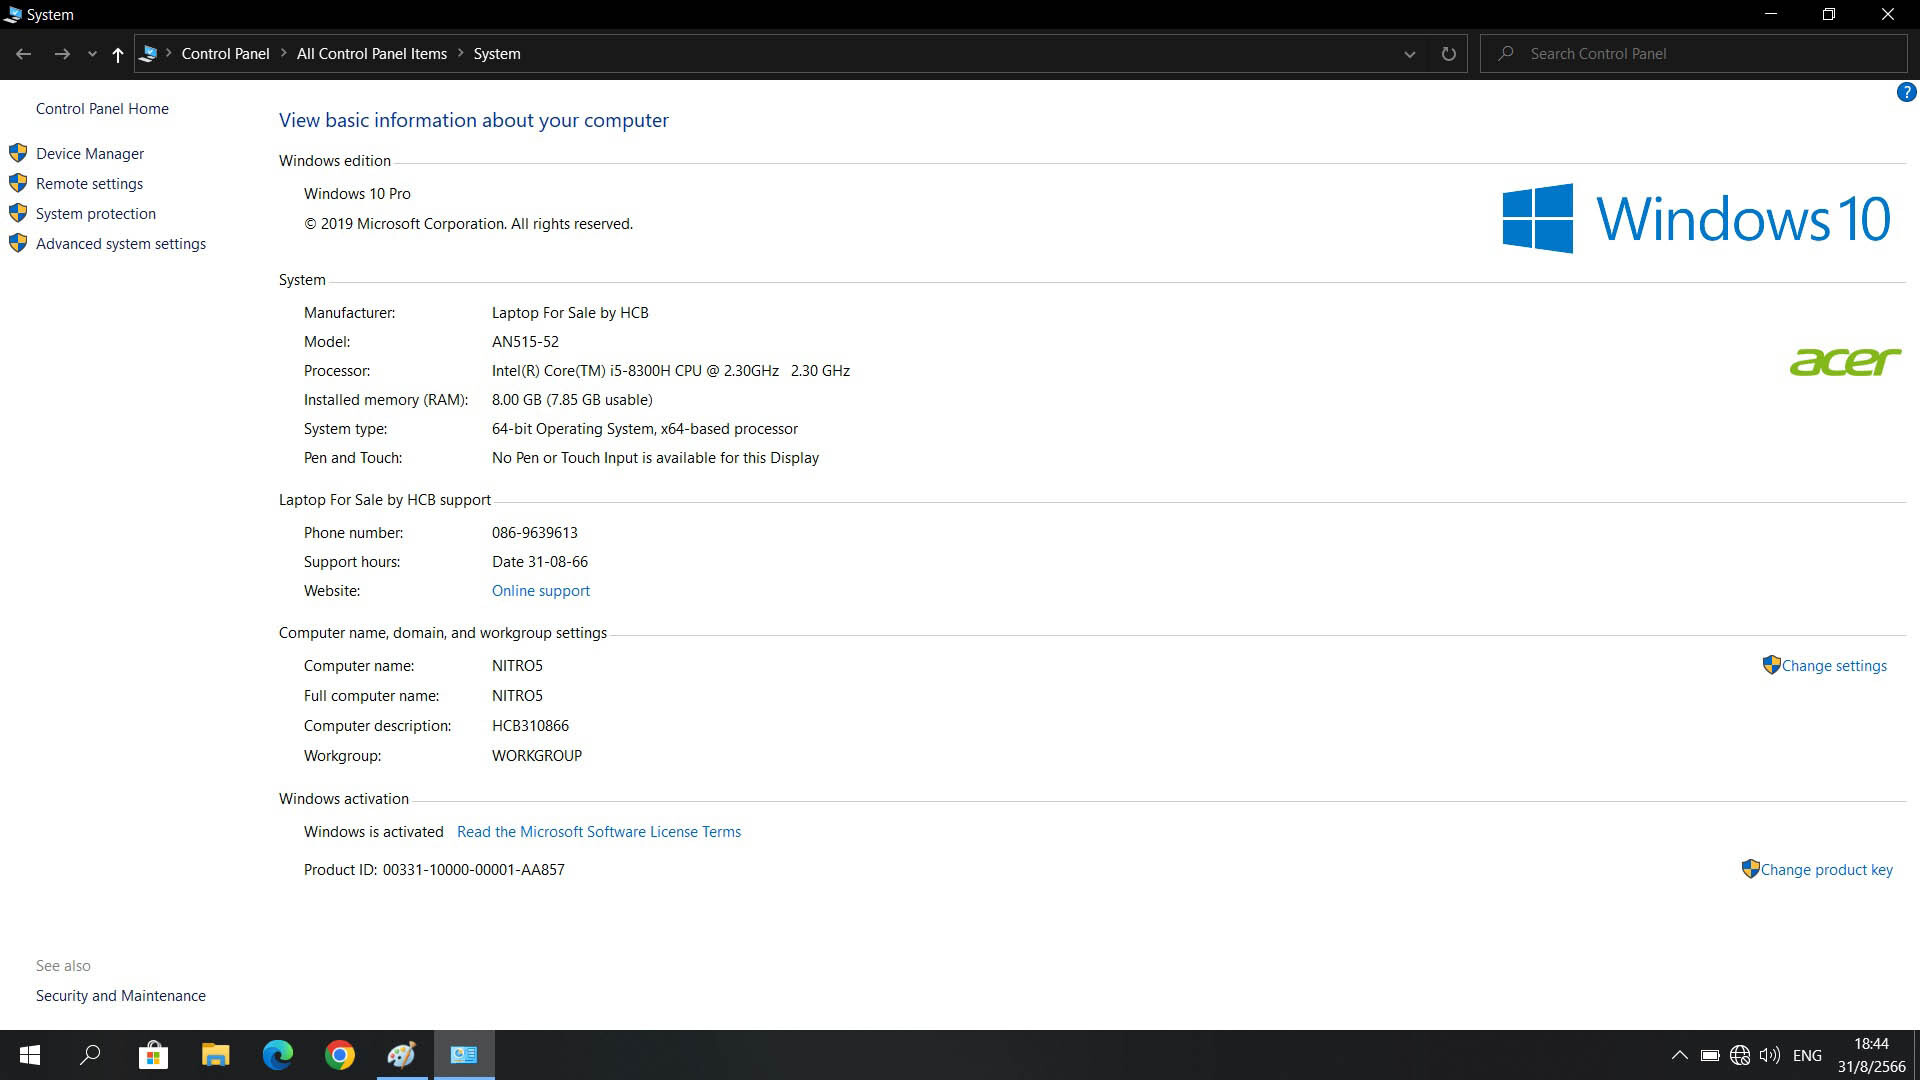This screenshot has height=1080, width=1920.
Task: Click the shield icon next to Change settings
Action: click(1771, 665)
